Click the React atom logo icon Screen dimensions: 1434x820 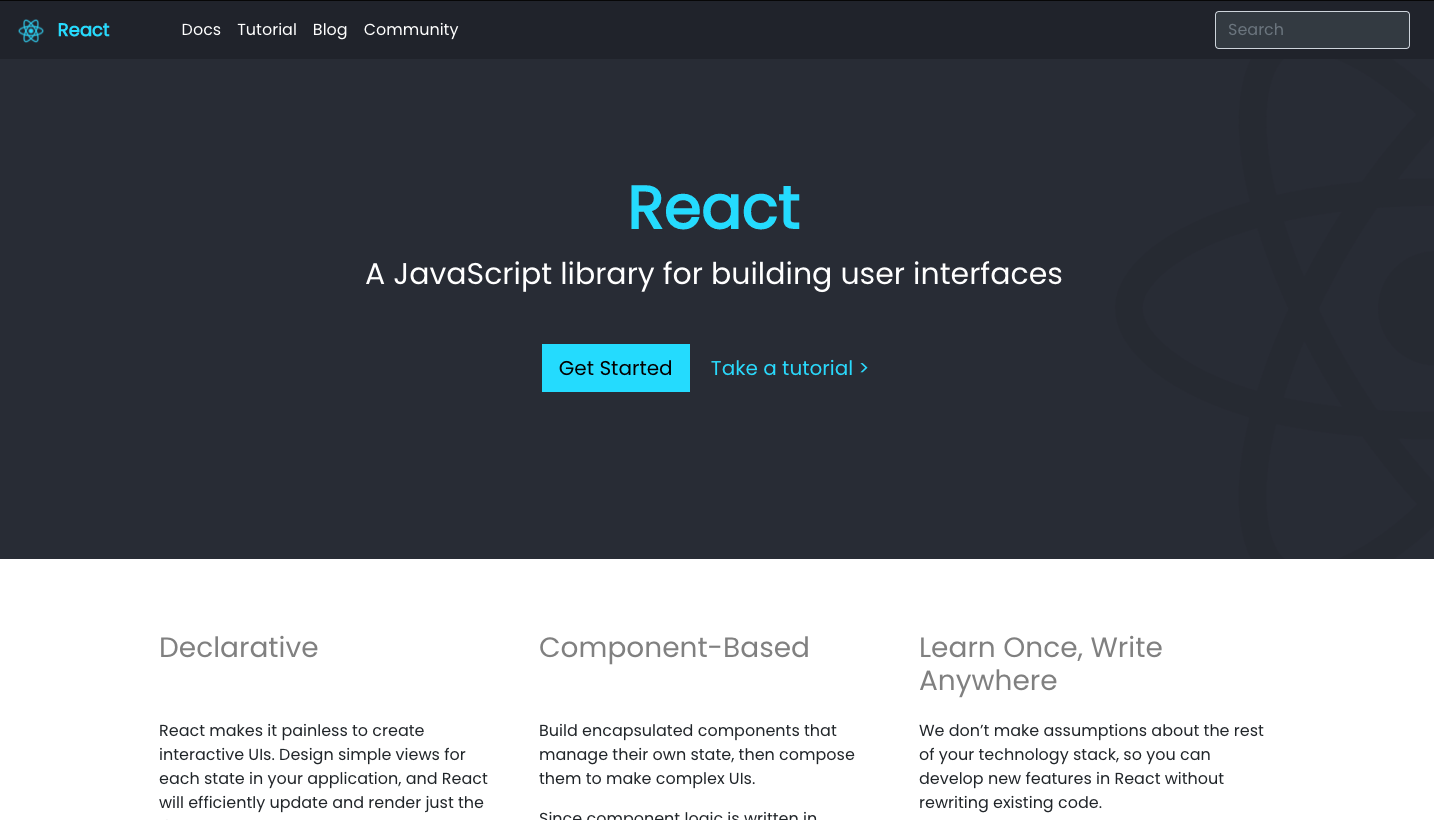(31, 30)
